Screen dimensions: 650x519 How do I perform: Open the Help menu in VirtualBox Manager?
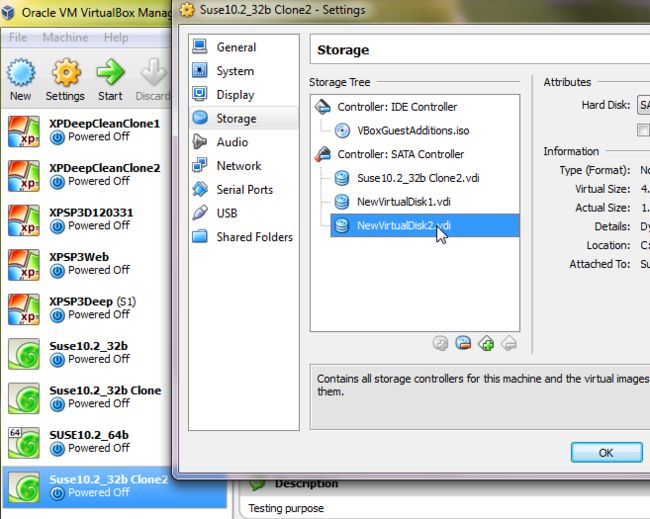(x=116, y=37)
